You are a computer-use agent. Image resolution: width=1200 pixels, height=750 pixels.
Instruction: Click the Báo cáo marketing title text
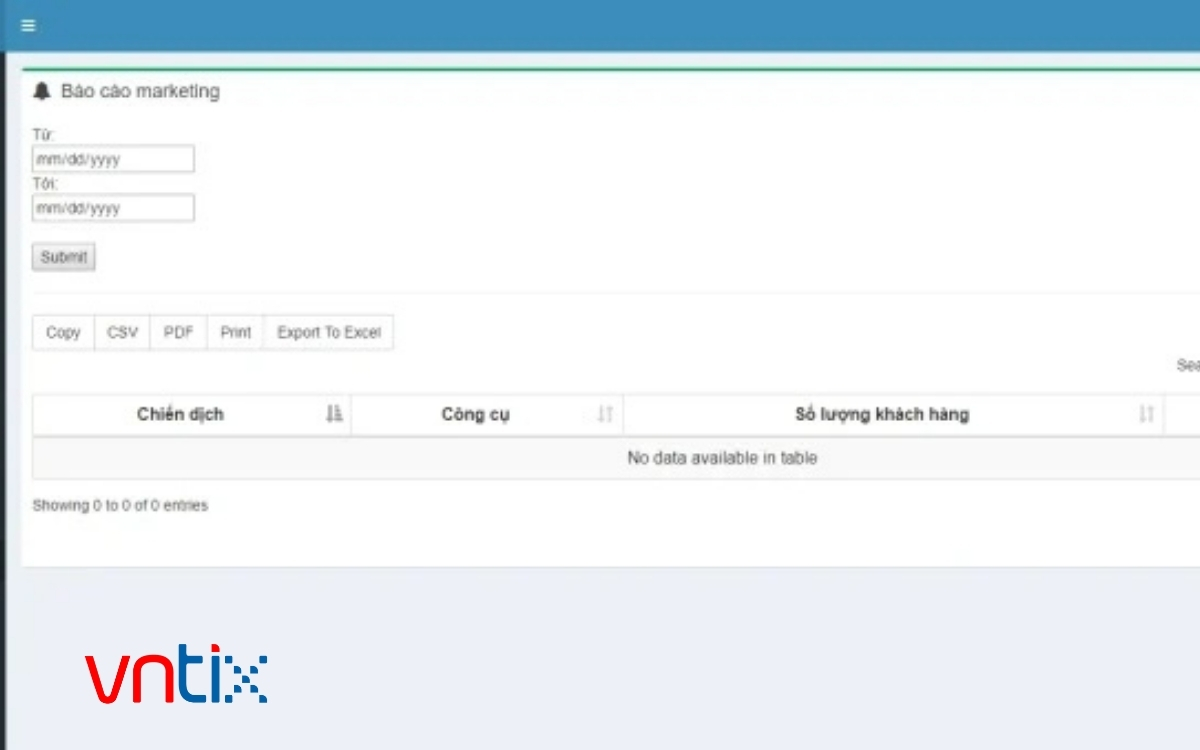click(x=140, y=92)
